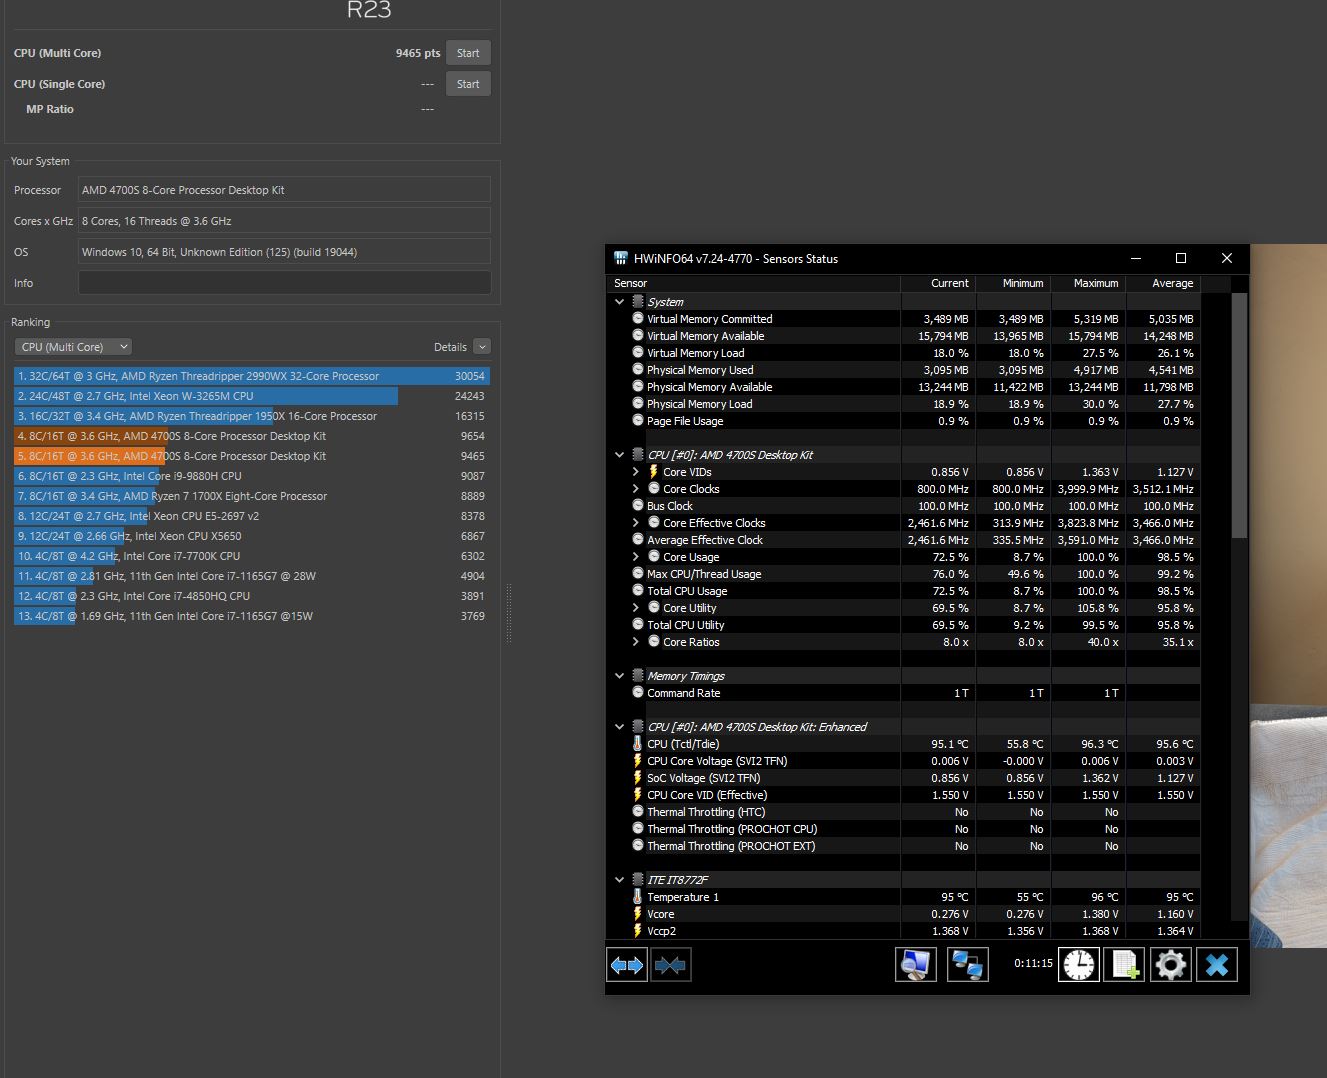
Task: Close the HWiNFO64 Sensors Status window
Action: point(1227,258)
